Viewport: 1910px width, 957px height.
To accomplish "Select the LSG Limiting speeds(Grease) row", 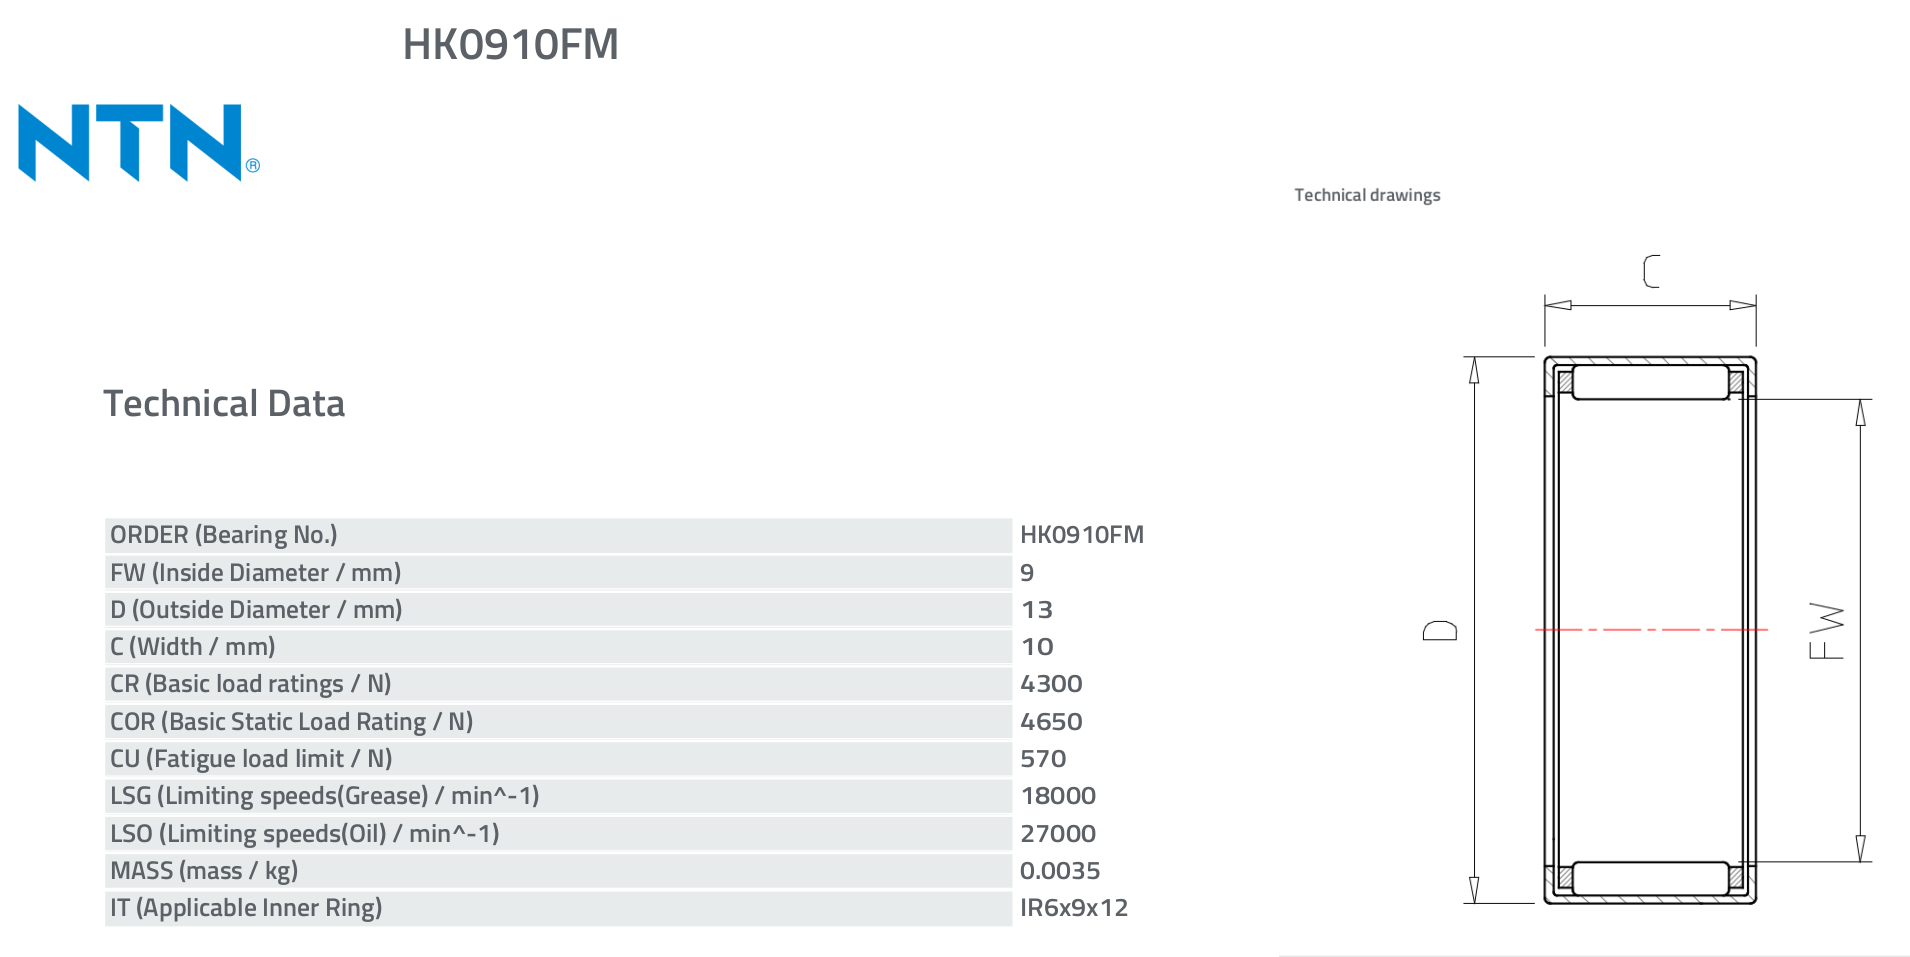I will 558,796.
